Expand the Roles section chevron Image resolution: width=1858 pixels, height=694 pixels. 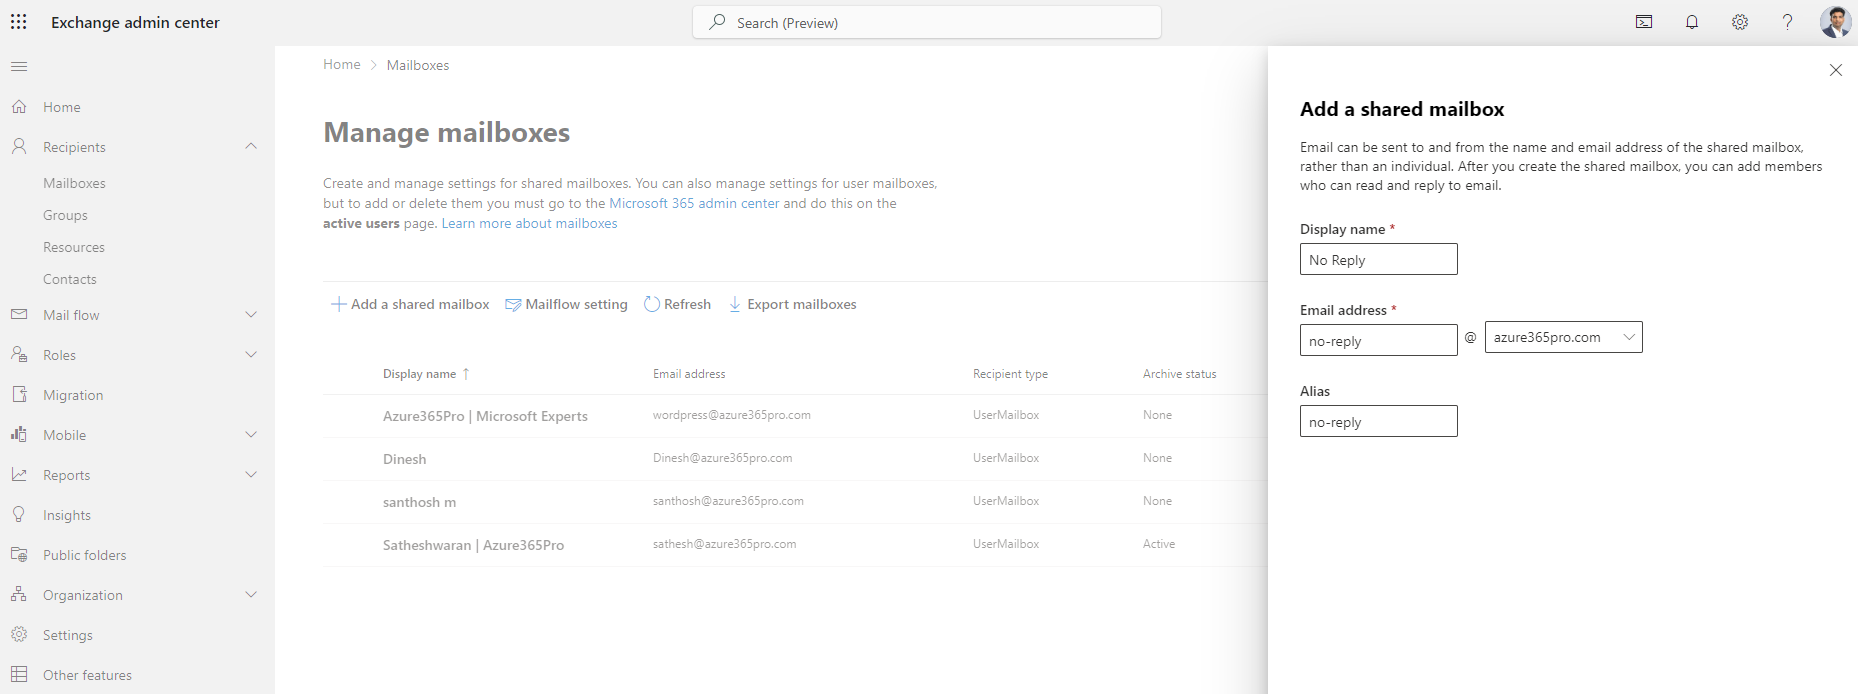click(251, 355)
